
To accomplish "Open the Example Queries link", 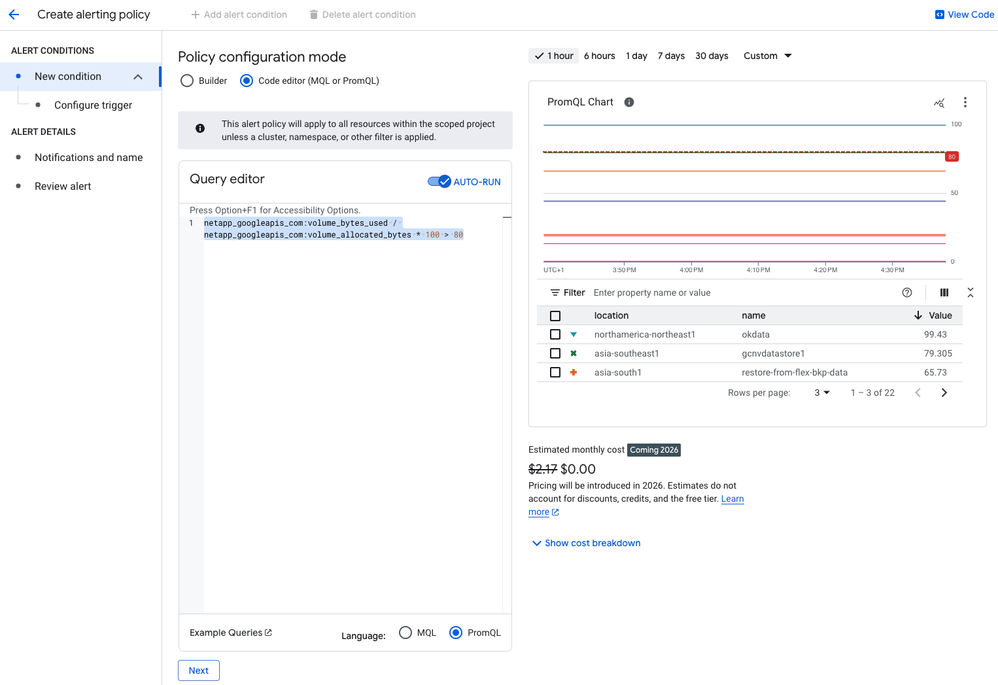I will 230,633.
